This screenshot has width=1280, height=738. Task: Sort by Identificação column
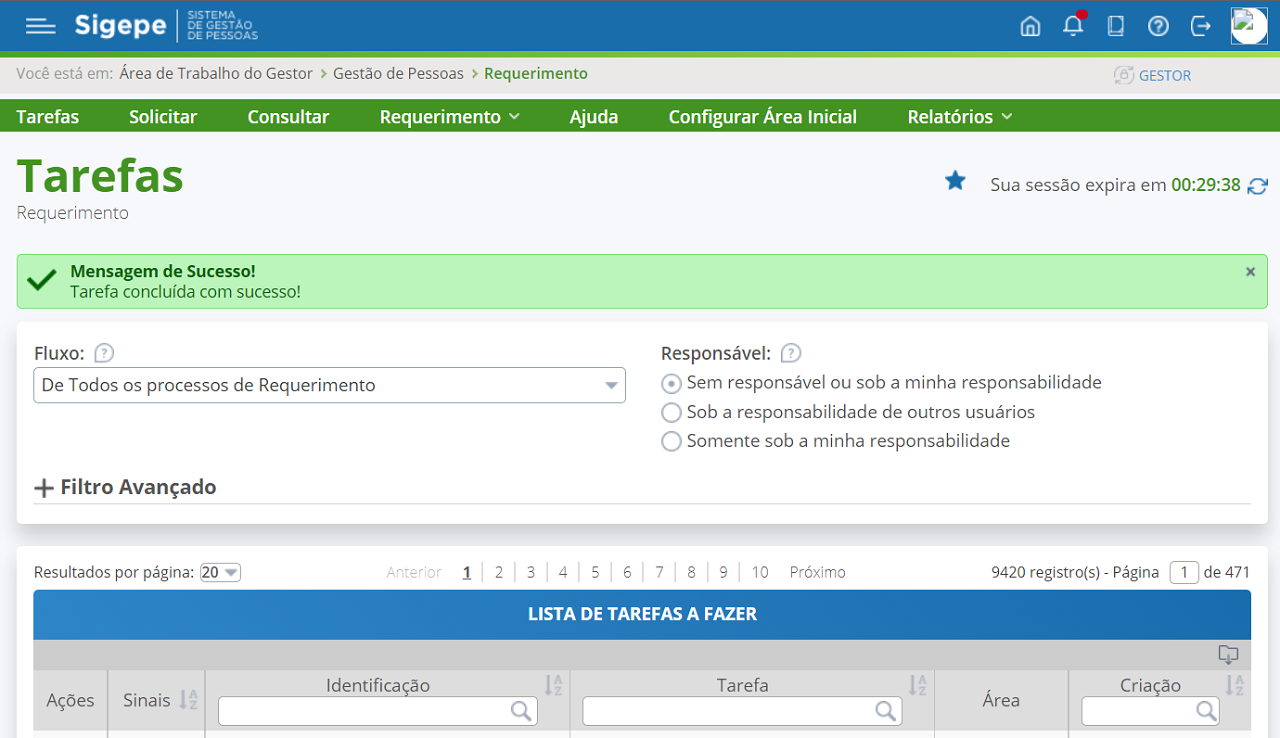point(553,685)
